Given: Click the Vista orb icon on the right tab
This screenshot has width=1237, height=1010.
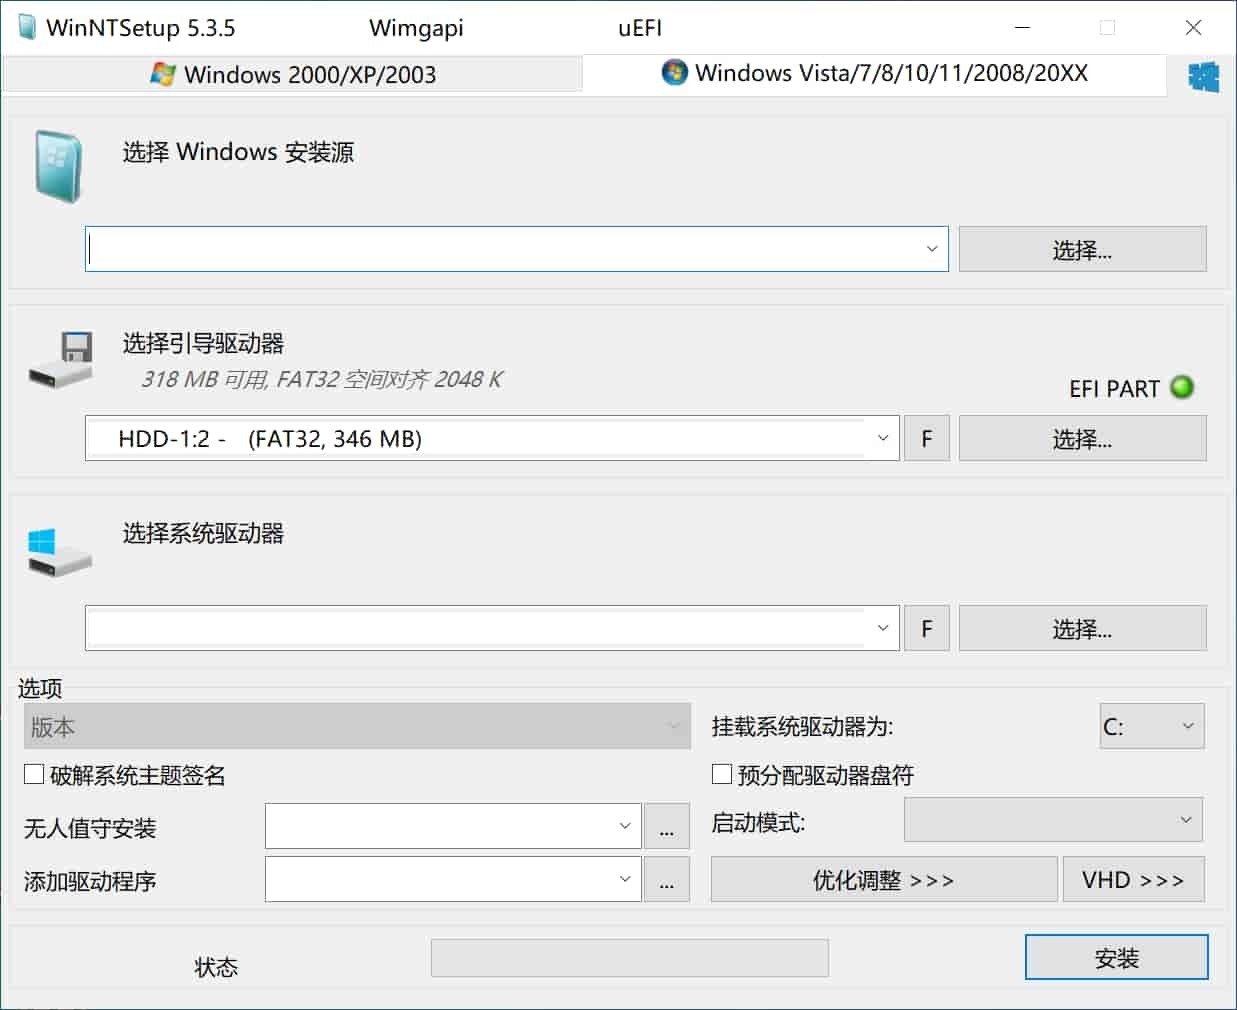Looking at the screenshot, I should click(x=674, y=72).
